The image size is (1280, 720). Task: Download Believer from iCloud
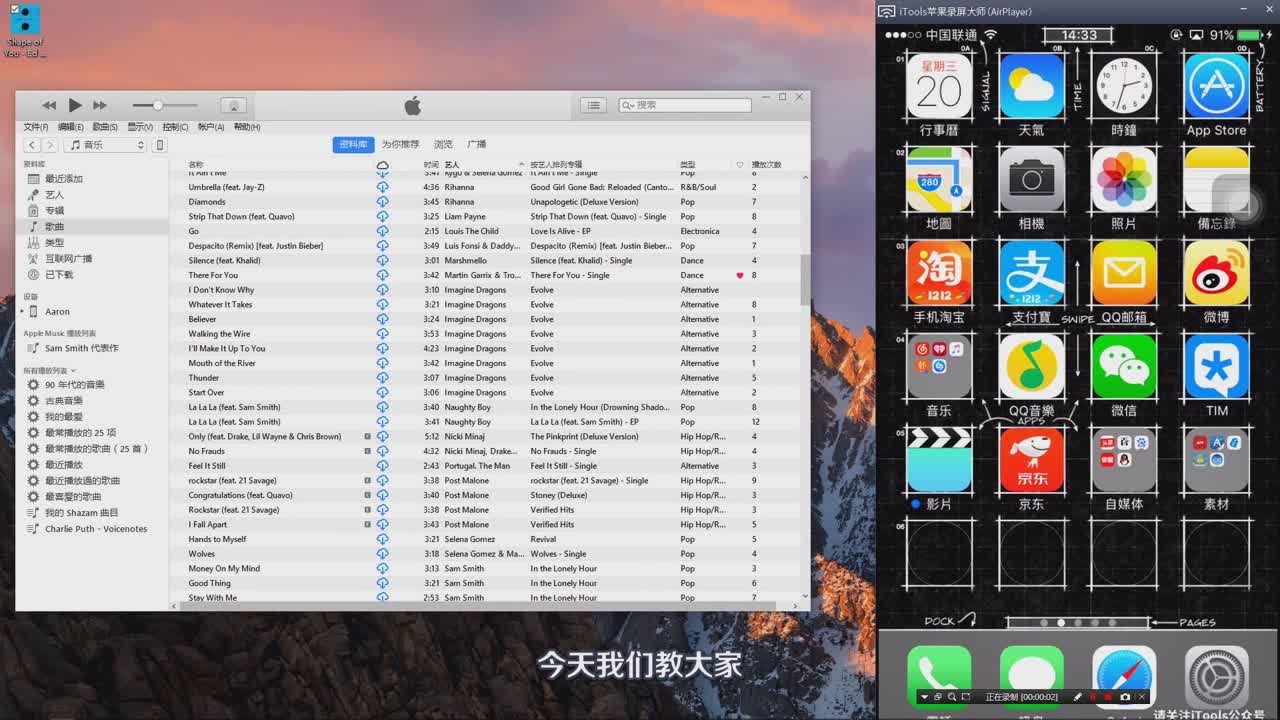pos(382,319)
